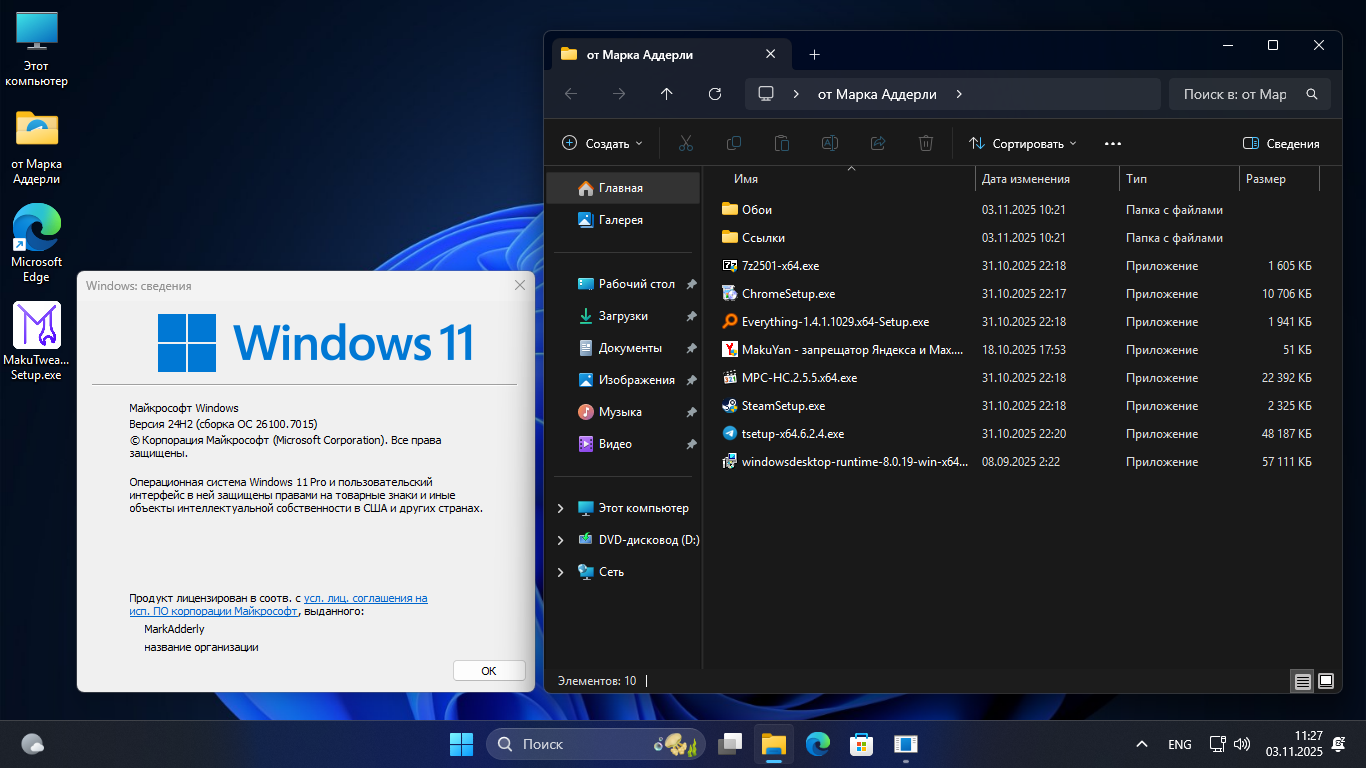This screenshot has width=1366, height=768.
Task: Open the See more ellipsis menu
Action: [1113, 143]
